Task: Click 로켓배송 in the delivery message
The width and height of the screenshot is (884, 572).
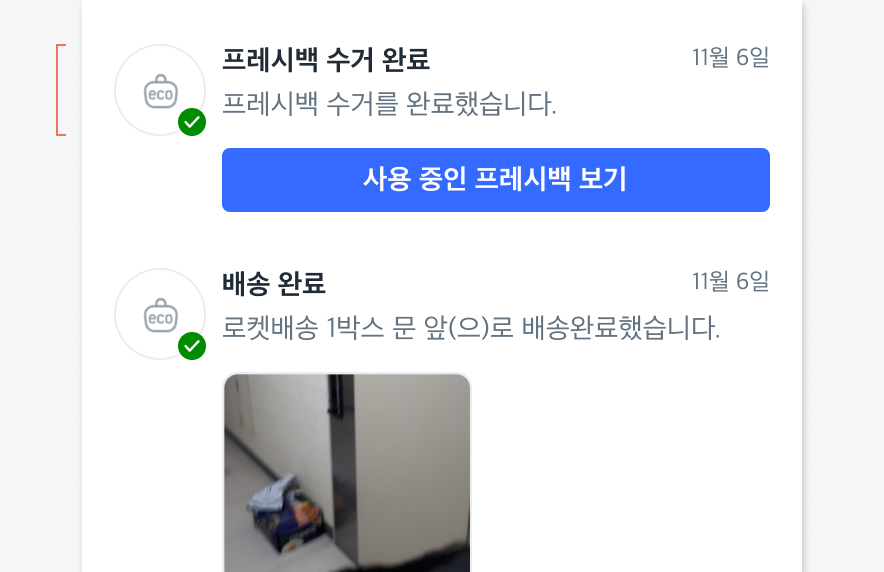Action: coord(270,327)
